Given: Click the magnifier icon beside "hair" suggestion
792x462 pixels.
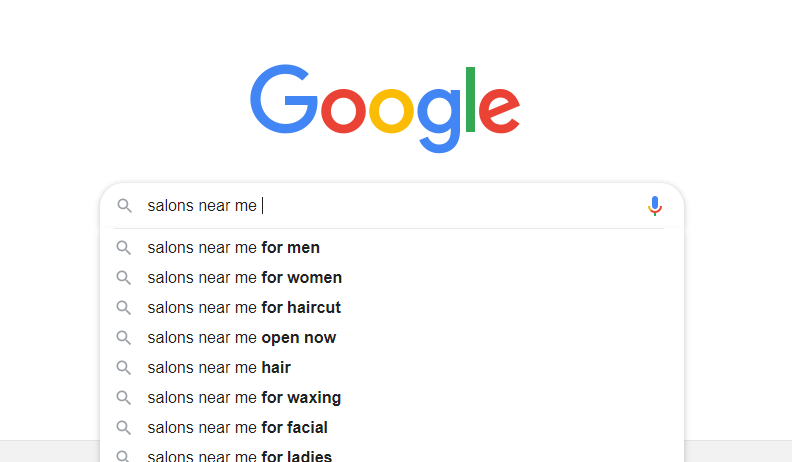Looking at the screenshot, I should (x=124, y=368).
